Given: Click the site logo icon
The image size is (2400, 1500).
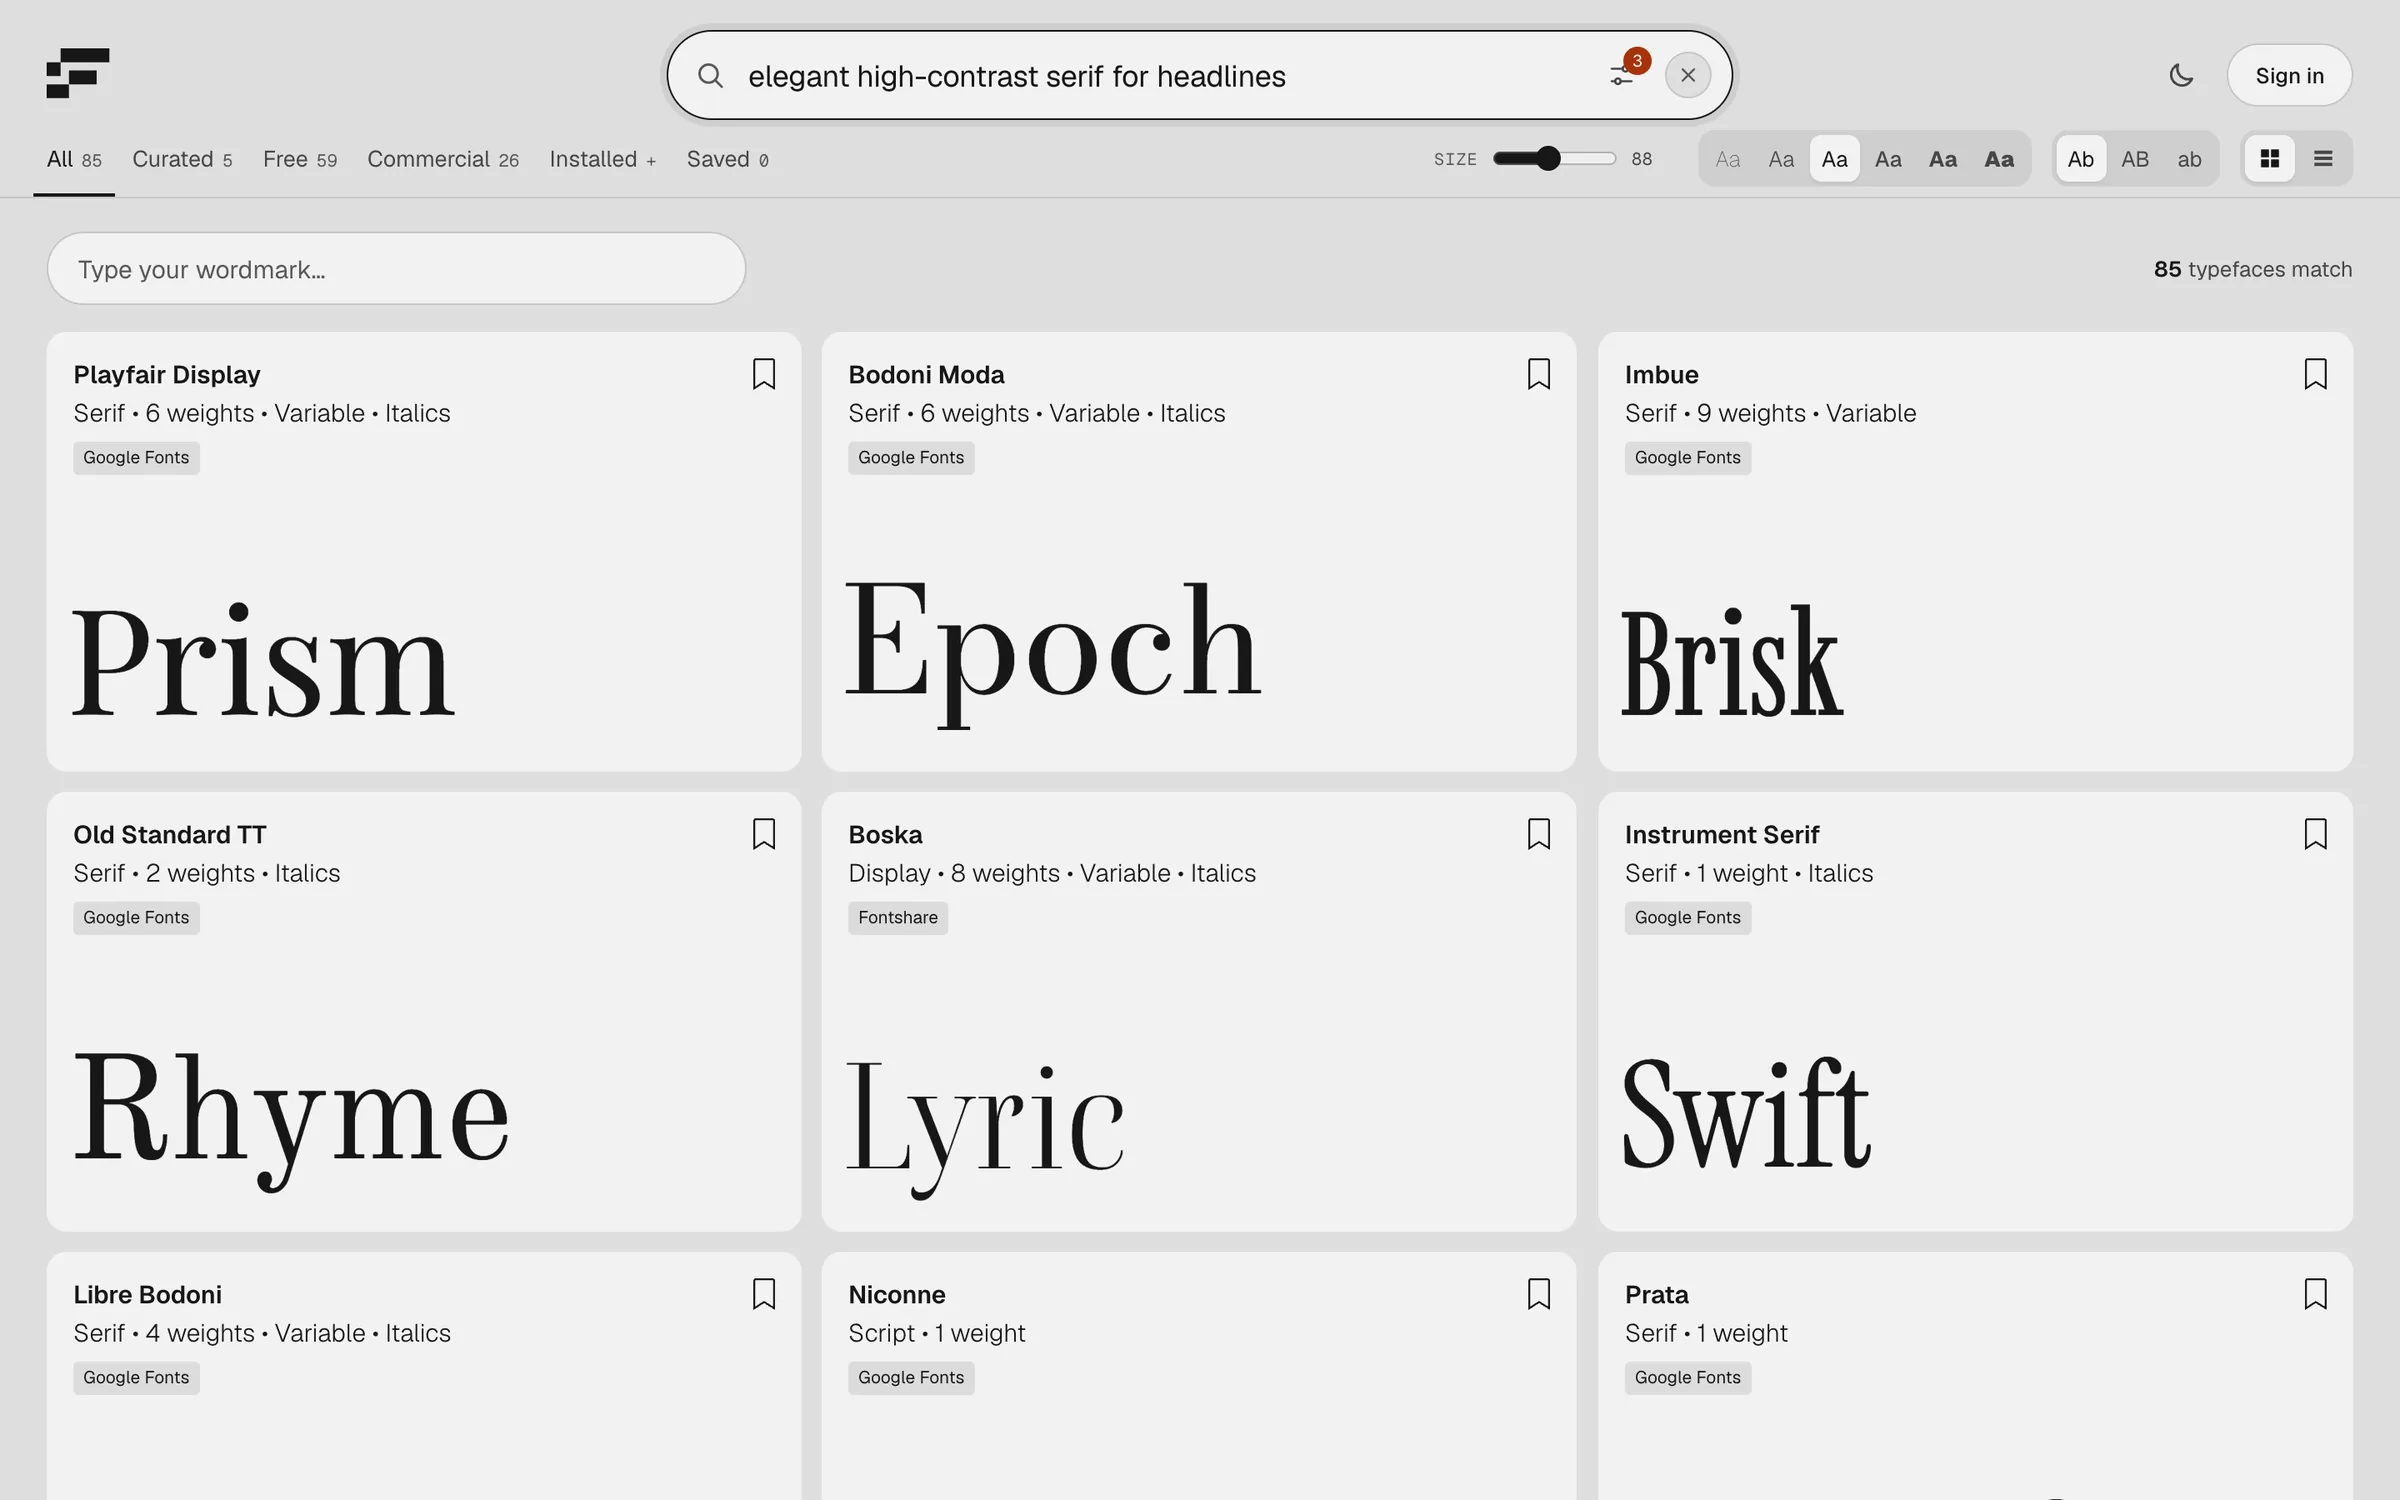Looking at the screenshot, I should coord(78,73).
